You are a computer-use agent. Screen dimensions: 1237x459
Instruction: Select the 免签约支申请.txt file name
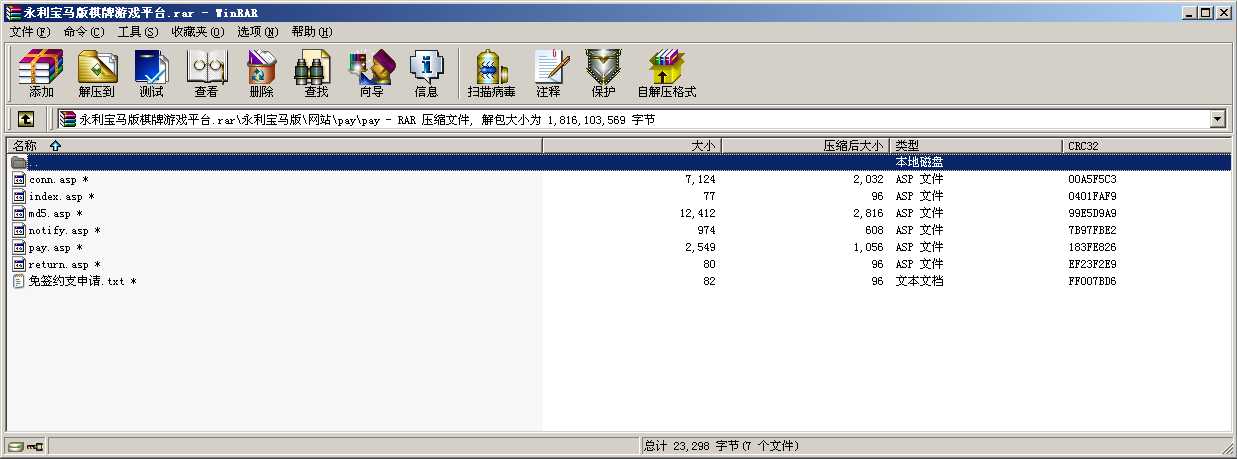click(82, 282)
